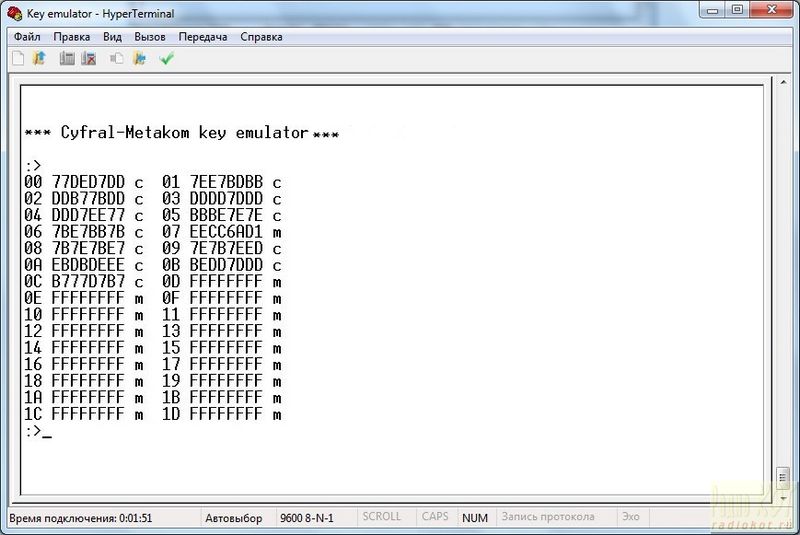800x535 pixels.
Task: Click the NUM indicator in status bar
Action: (474, 518)
